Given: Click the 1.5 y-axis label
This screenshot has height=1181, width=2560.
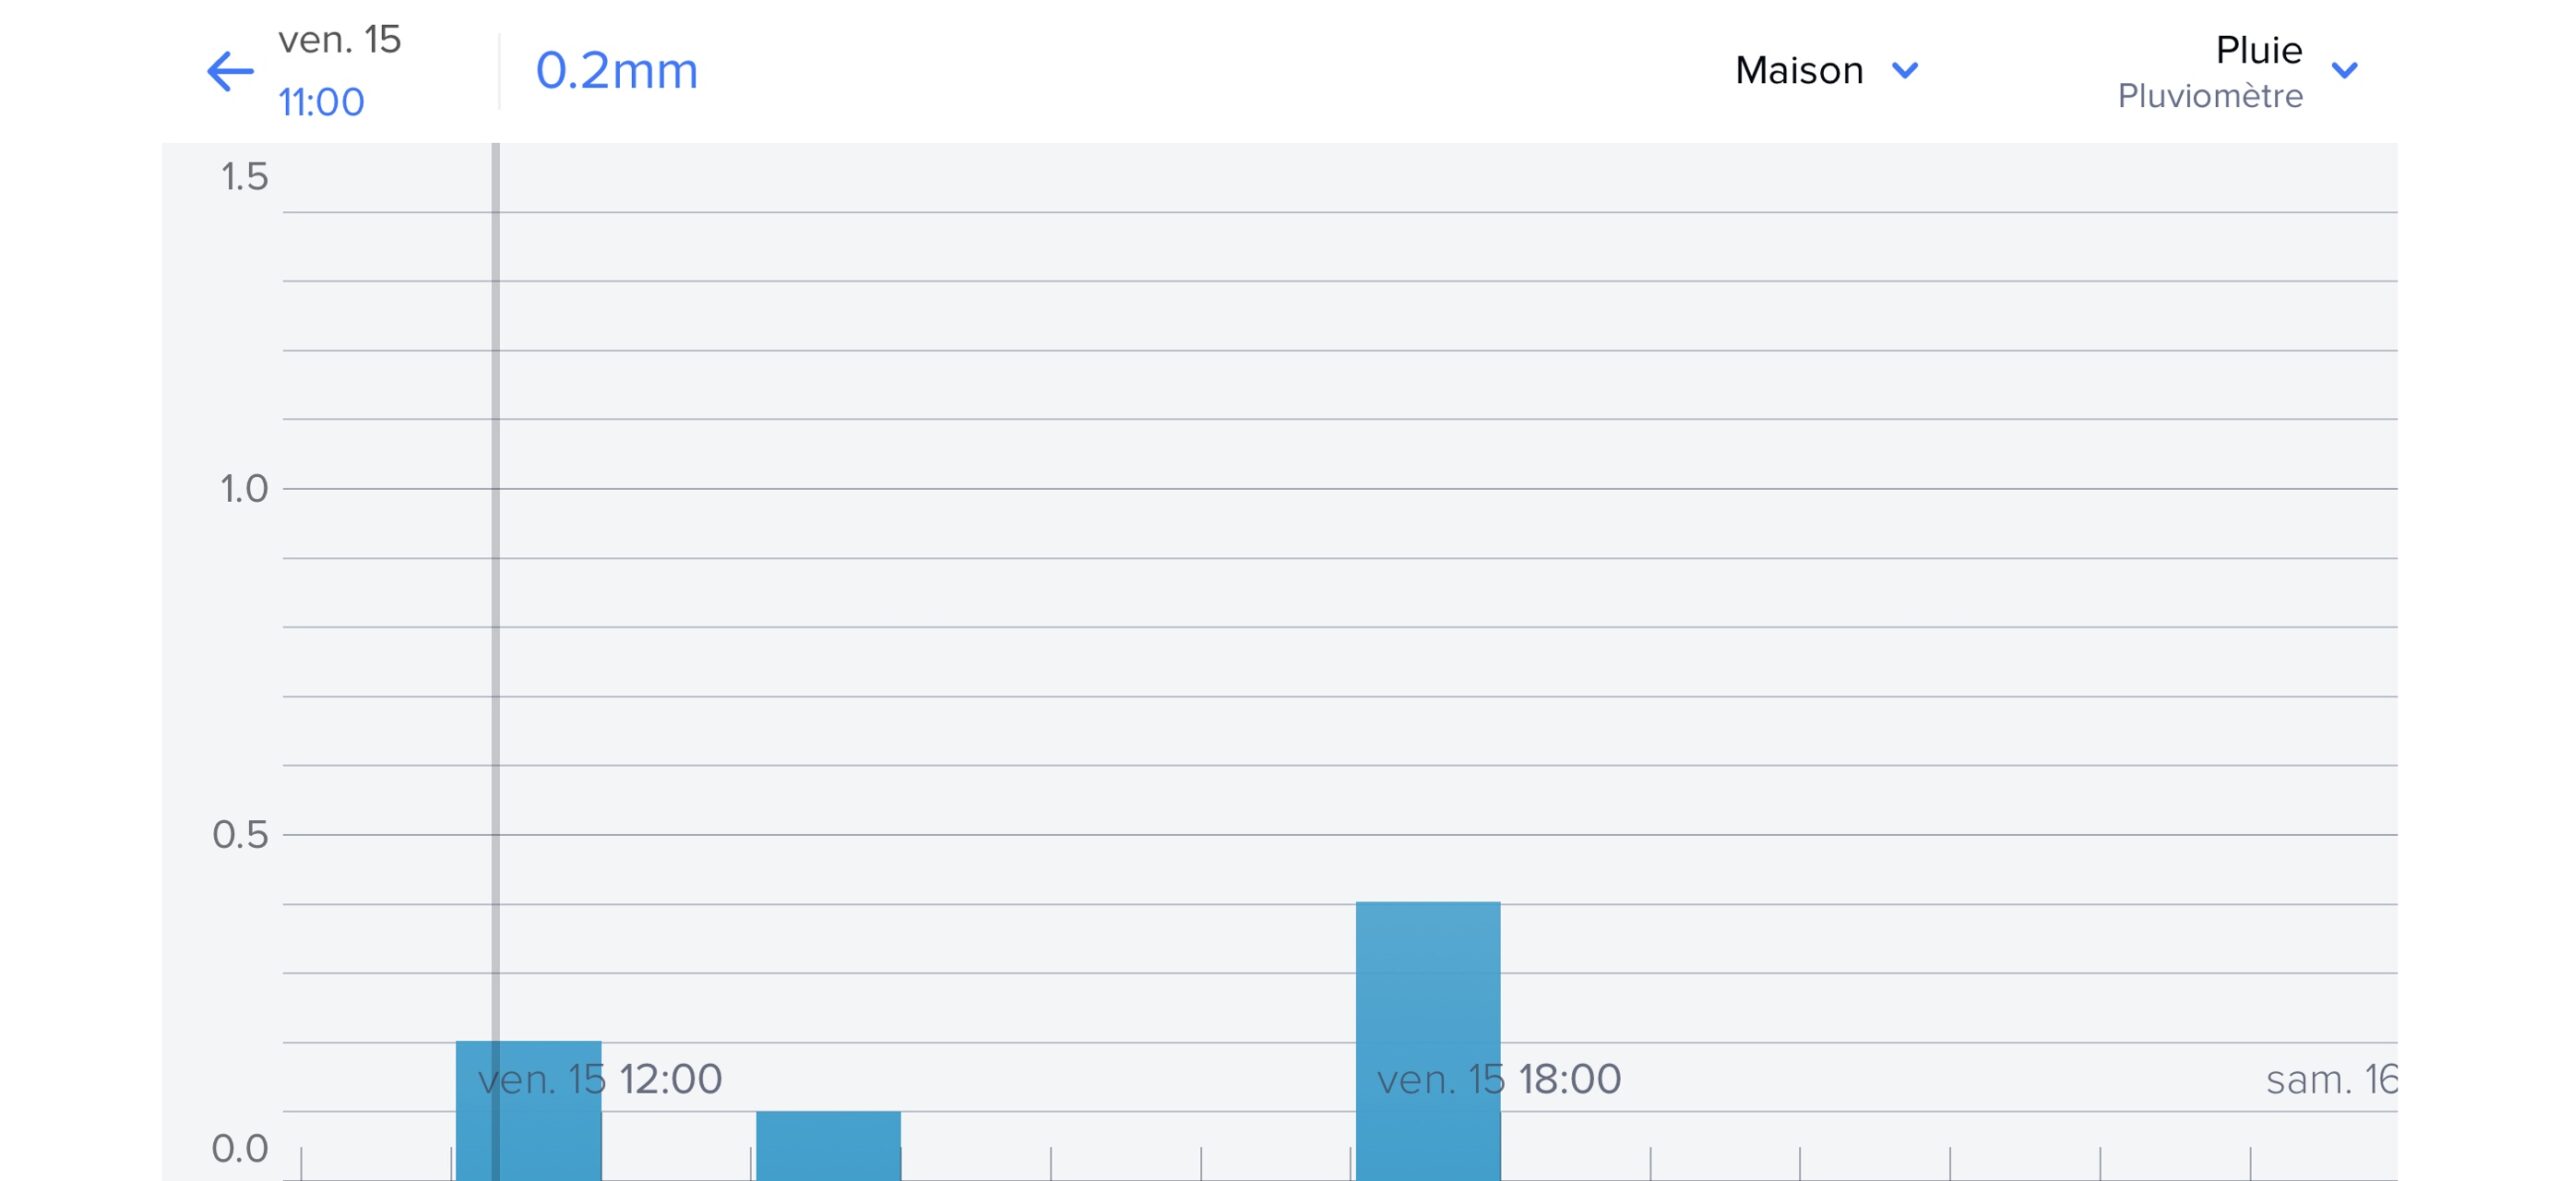Looking at the screenshot, I should 244,177.
